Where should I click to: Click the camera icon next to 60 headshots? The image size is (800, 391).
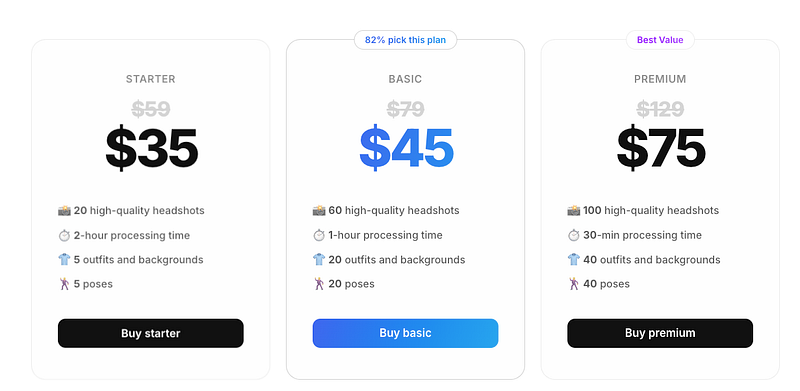tap(319, 210)
